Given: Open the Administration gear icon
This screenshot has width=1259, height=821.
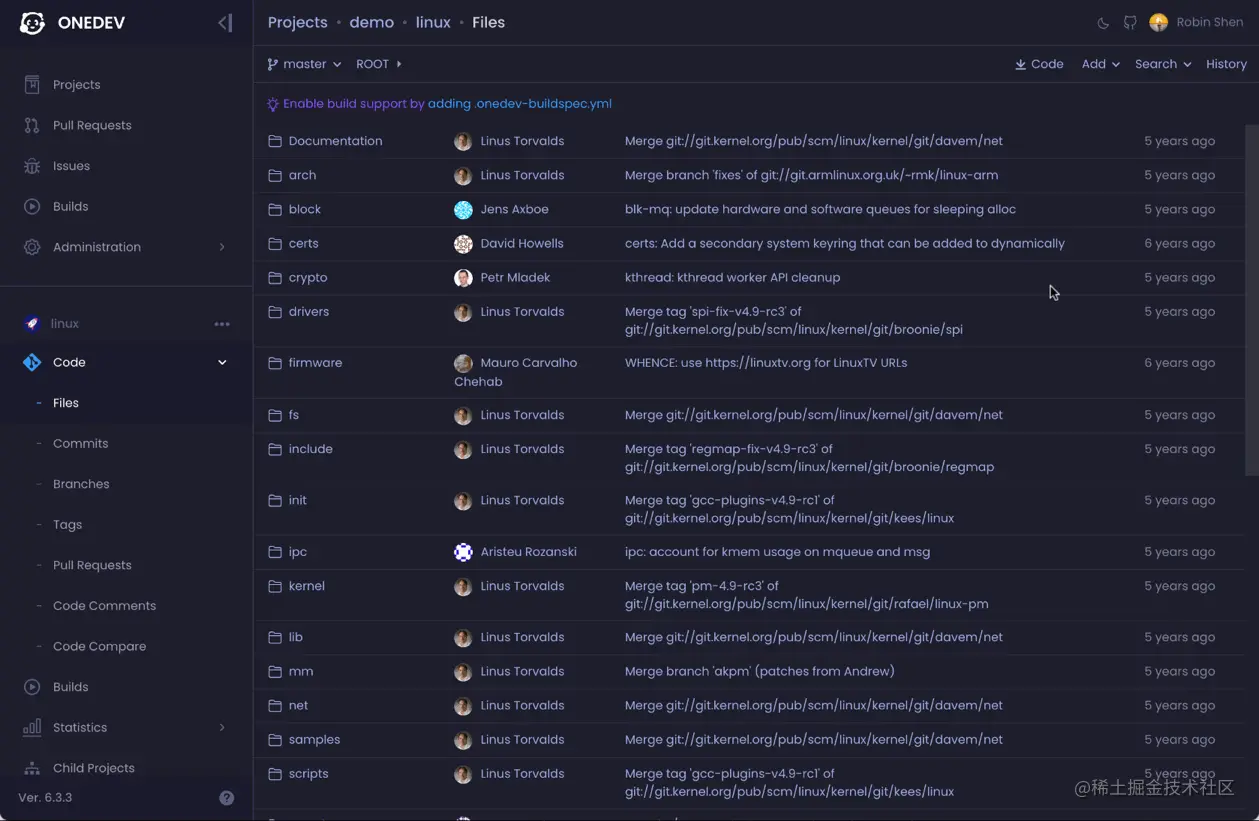Looking at the screenshot, I should coord(32,247).
